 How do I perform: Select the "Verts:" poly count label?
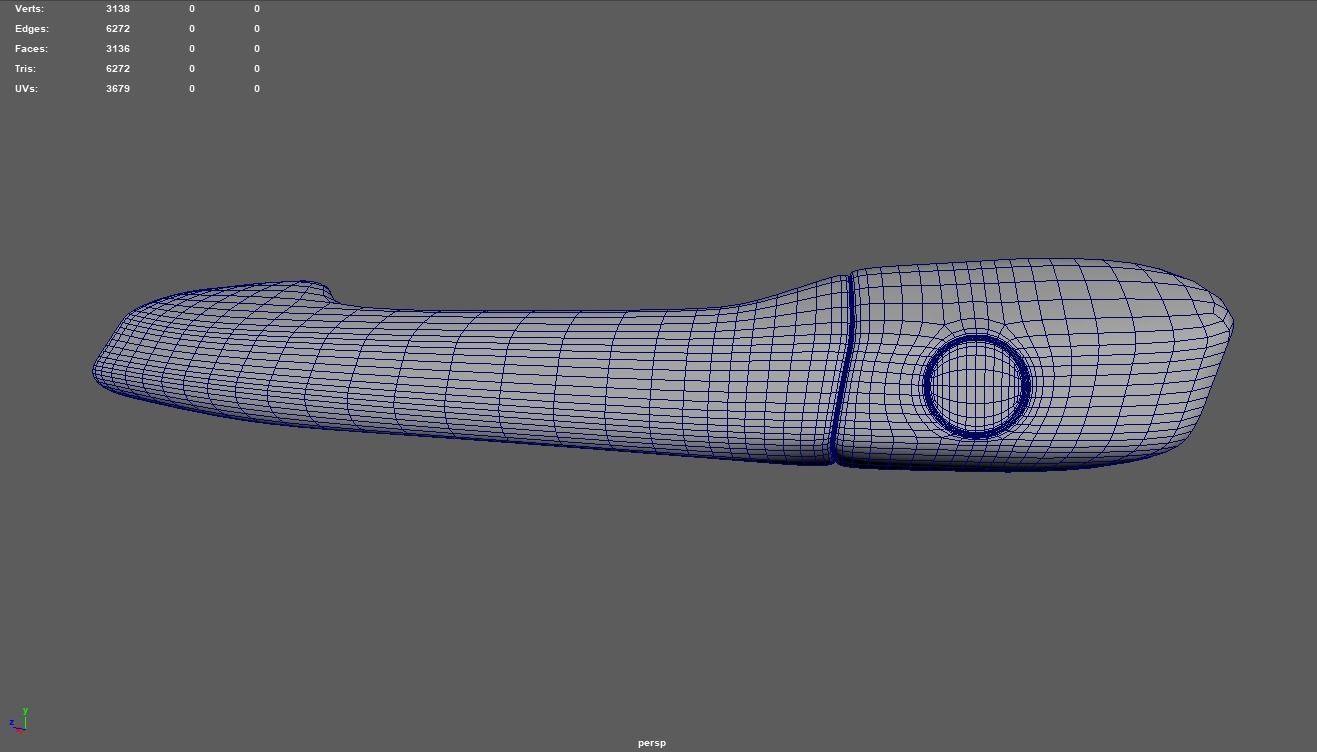point(30,8)
